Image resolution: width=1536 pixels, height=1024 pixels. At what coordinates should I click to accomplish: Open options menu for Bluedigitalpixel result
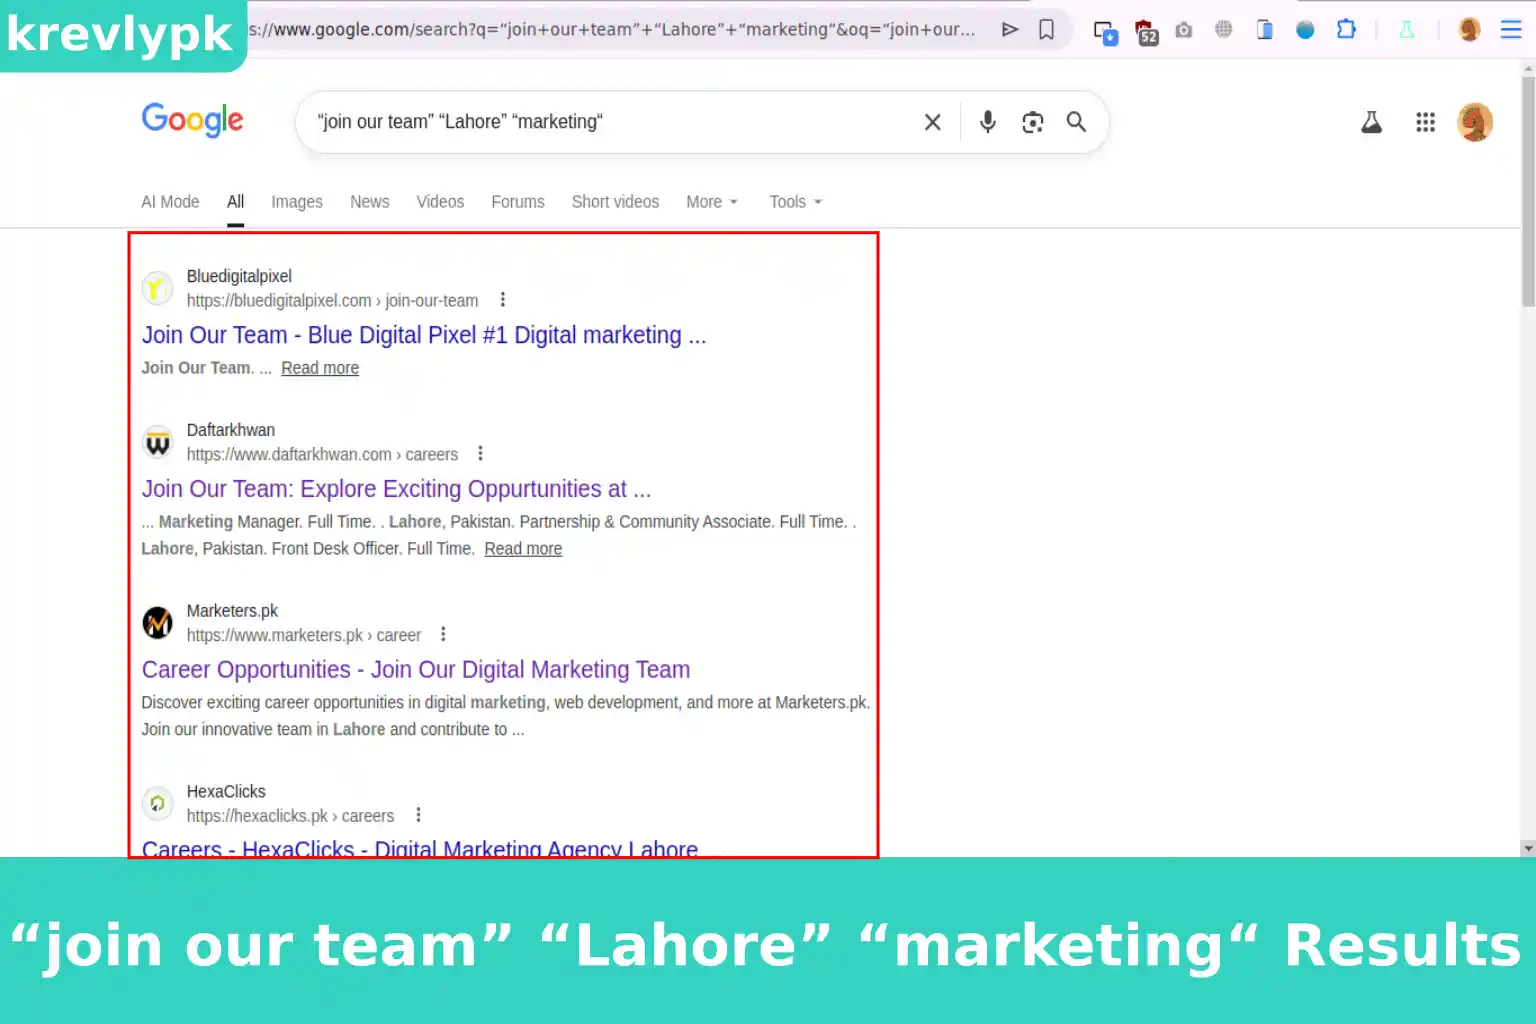coord(502,300)
